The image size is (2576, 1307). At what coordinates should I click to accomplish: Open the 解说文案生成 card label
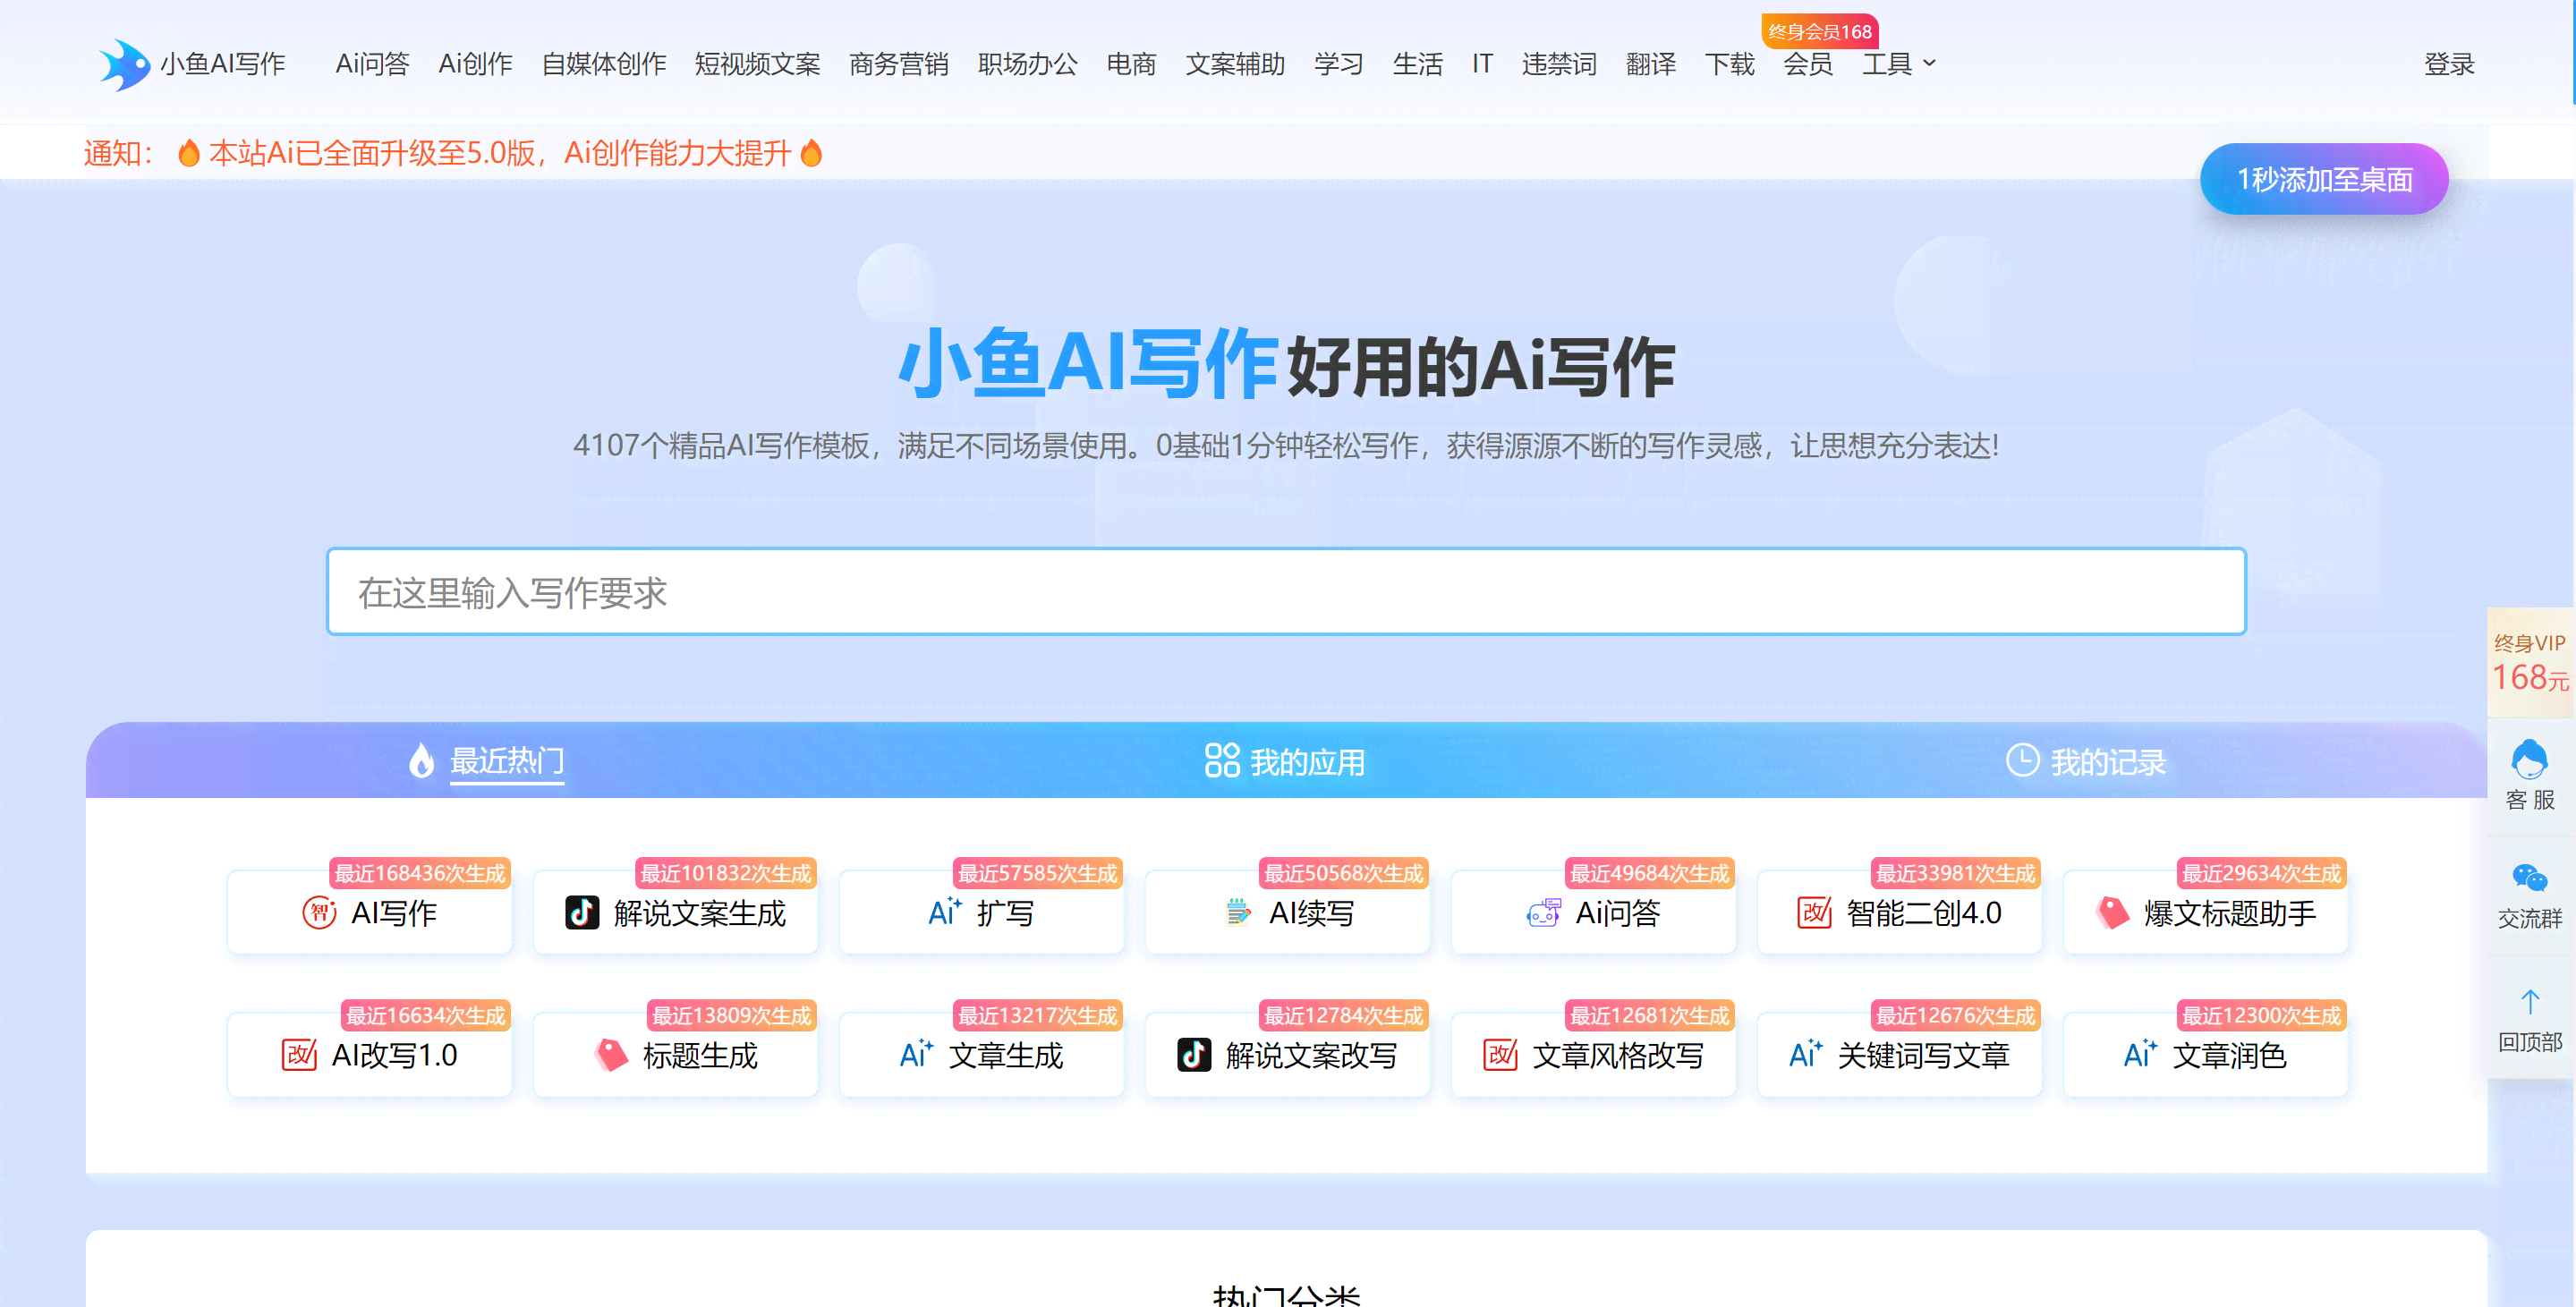coord(700,913)
